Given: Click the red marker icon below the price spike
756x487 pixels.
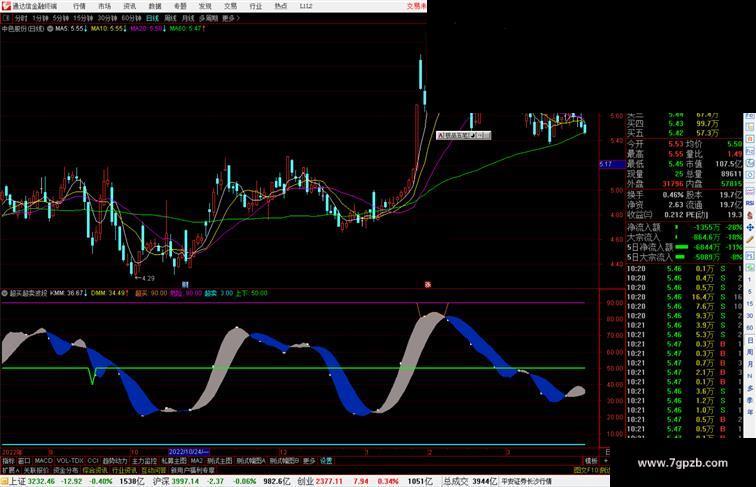Looking at the screenshot, I should pyautogui.click(x=427, y=284).
